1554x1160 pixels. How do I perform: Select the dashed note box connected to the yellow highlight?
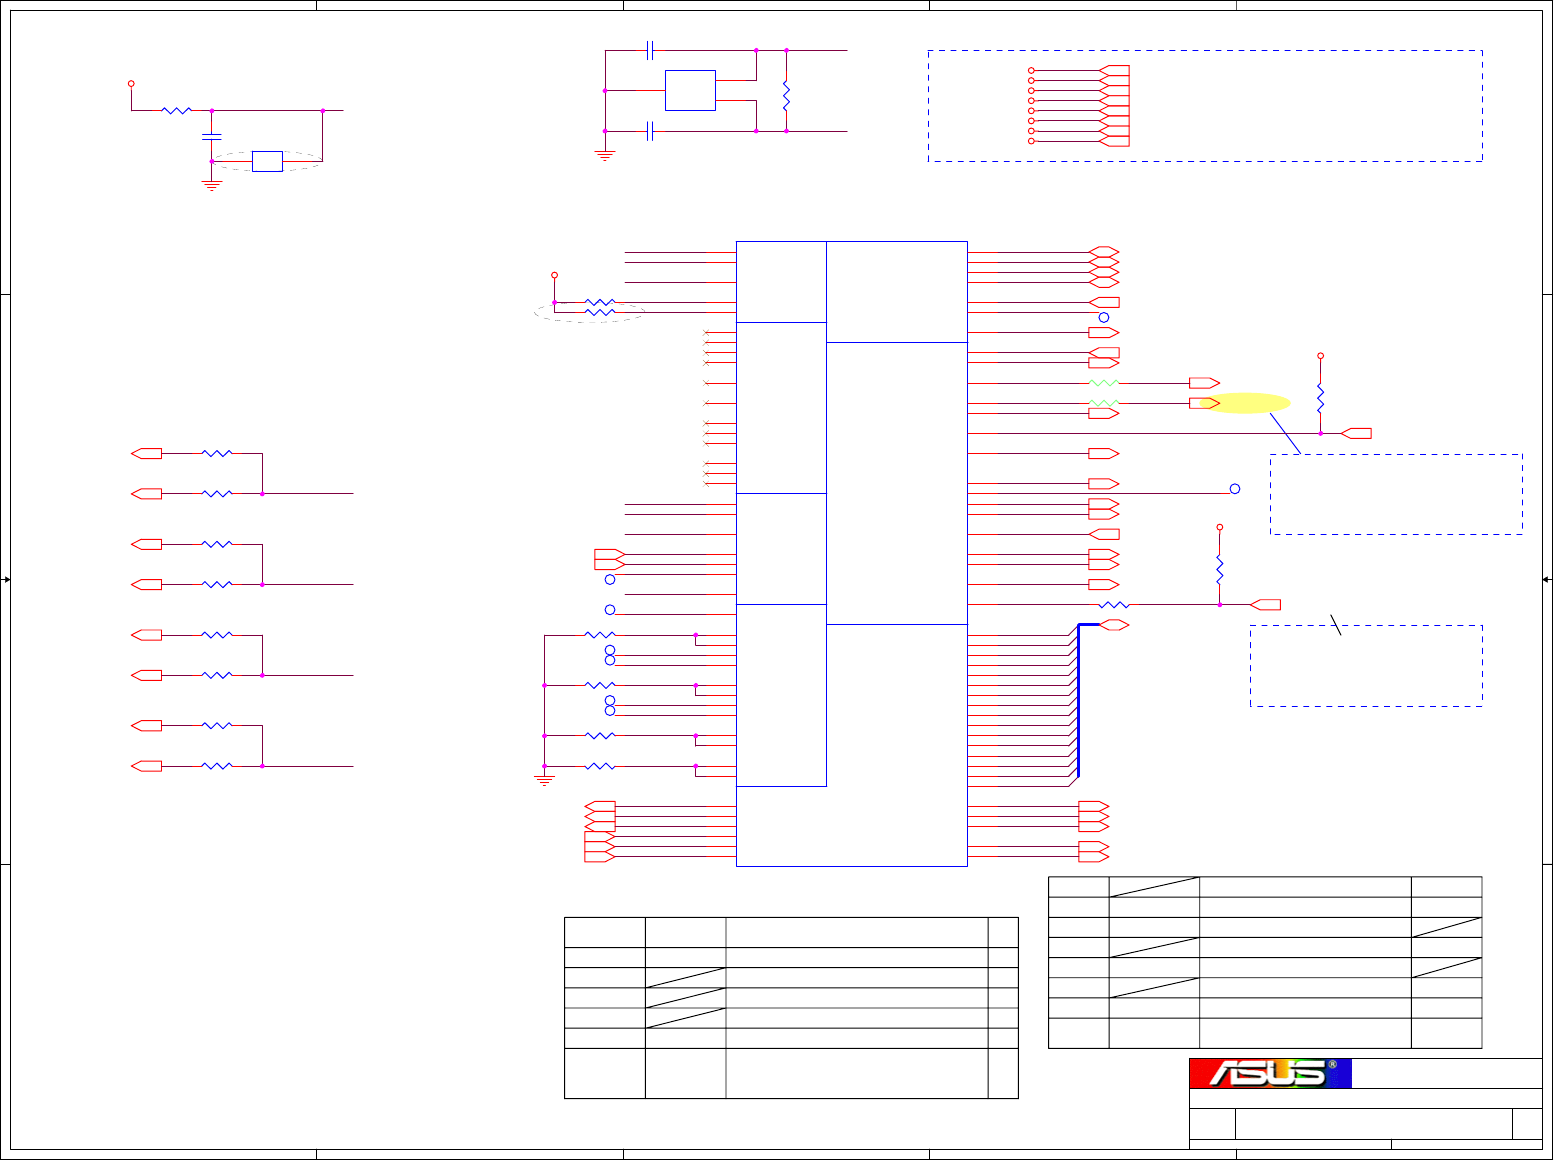pos(1396,494)
